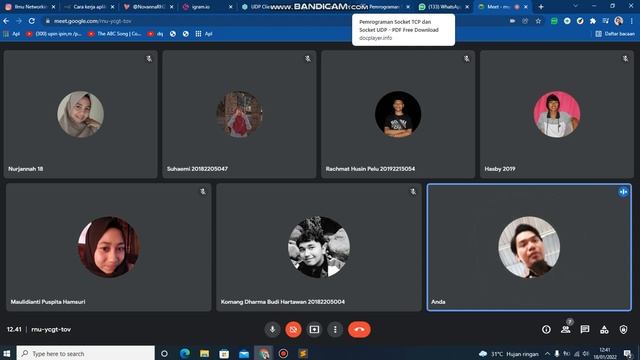Click the muted mic icon on Hasby 2019 tile
Viewport: 640px width, 360px height.
click(625, 59)
